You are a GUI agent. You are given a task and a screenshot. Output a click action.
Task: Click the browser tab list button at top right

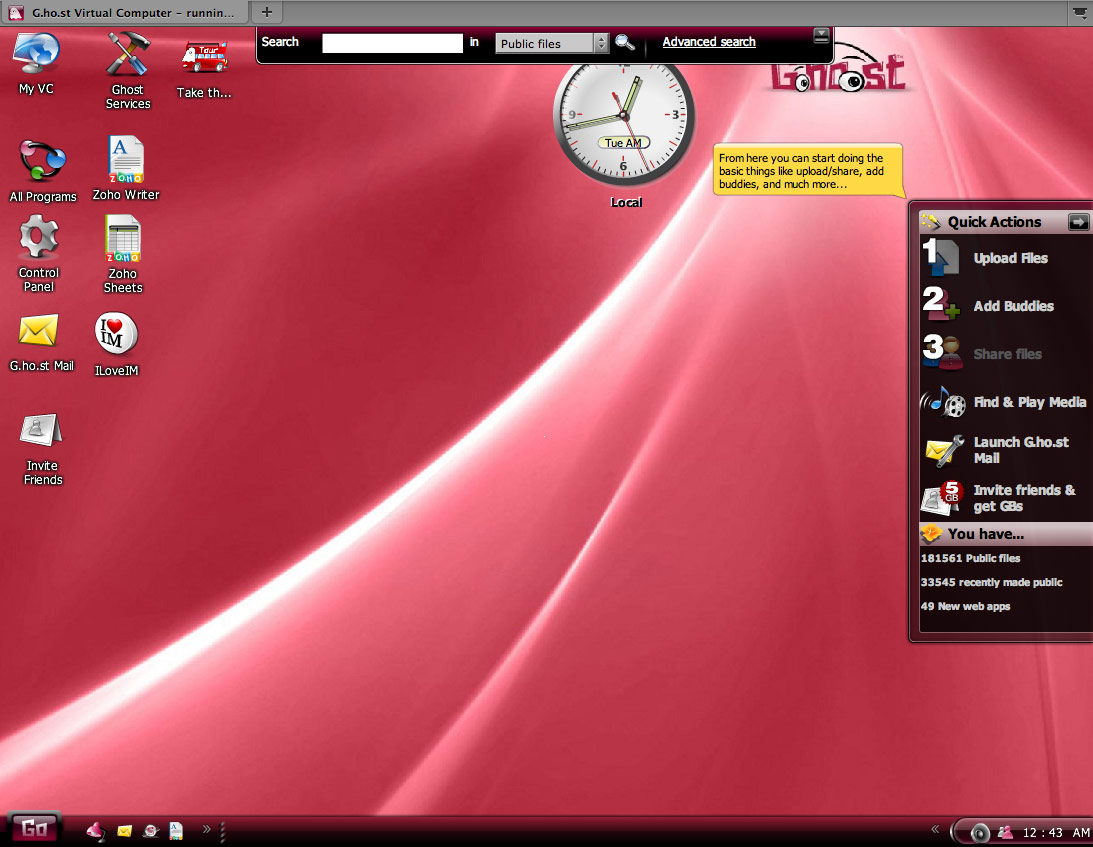1078,13
